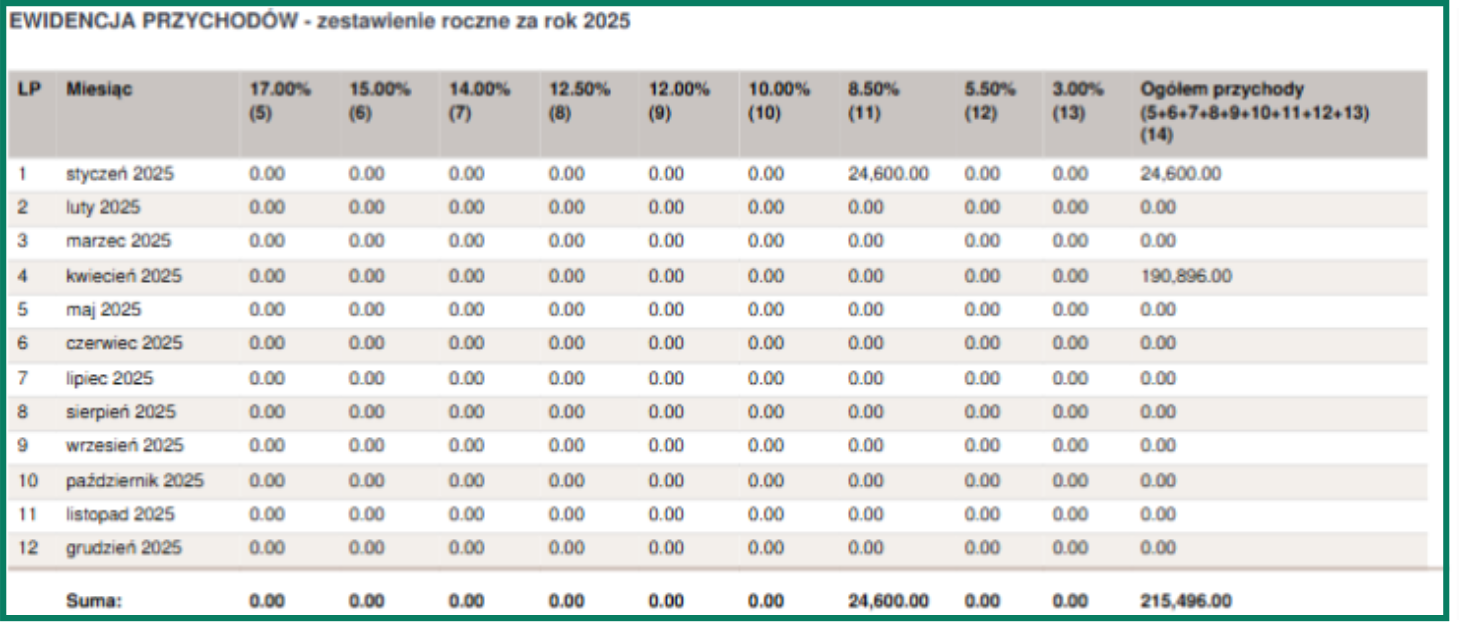Click 24,600.00 in the Suma row

(889, 601)
